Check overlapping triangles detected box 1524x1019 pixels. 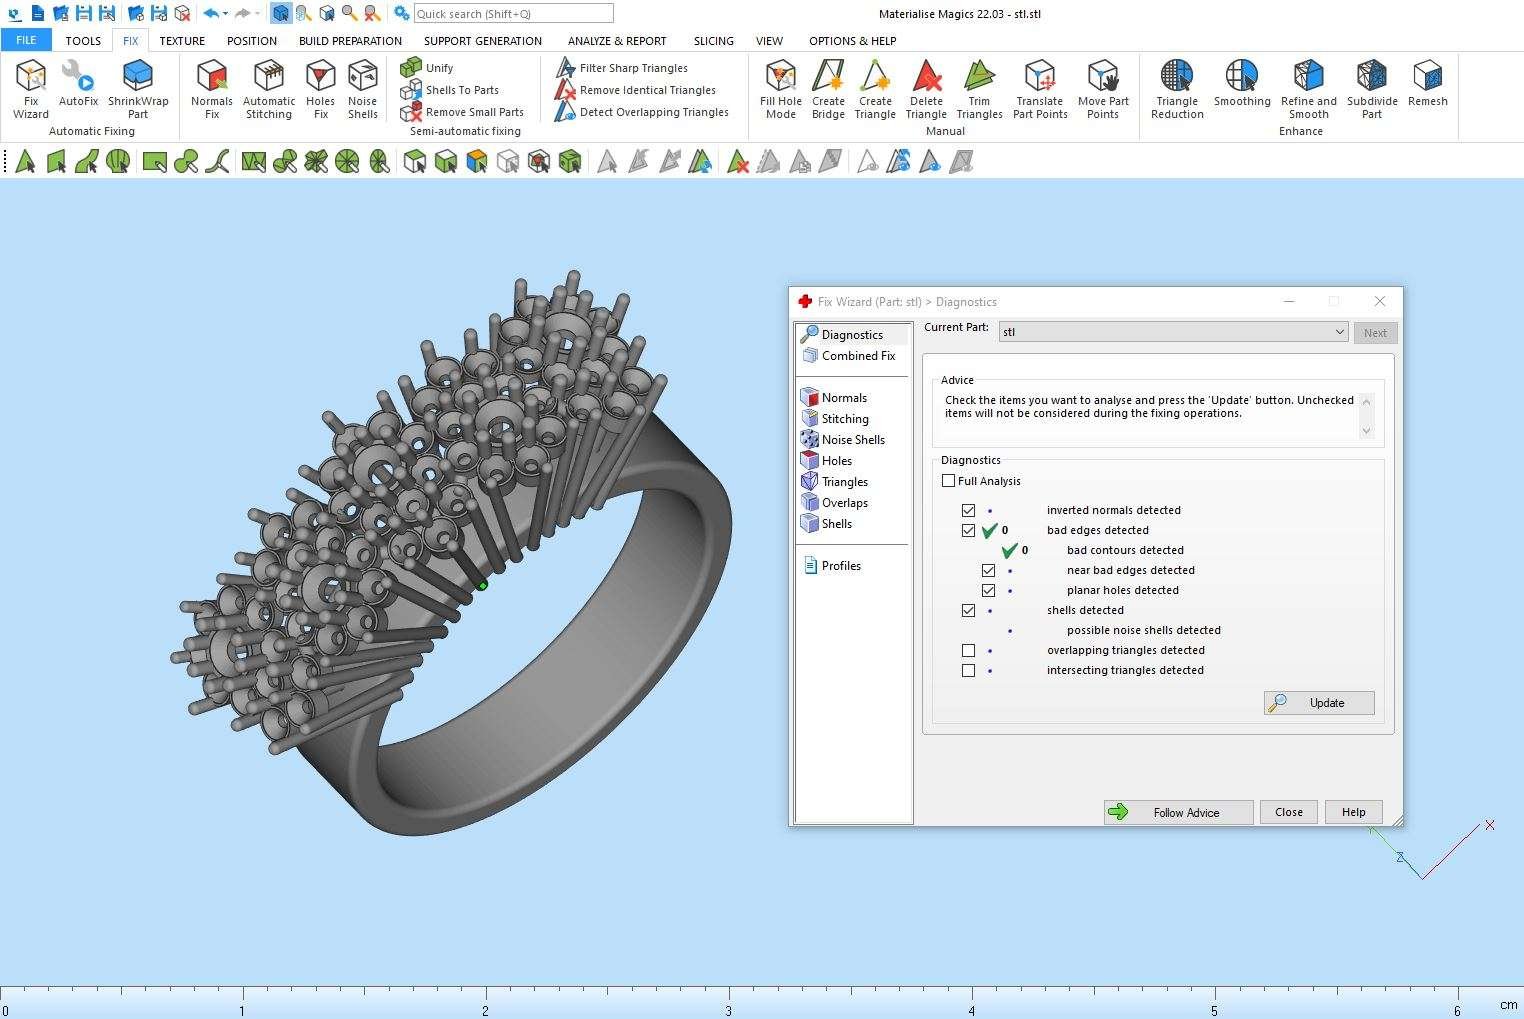pyautogui.click(x=968, y=650)
